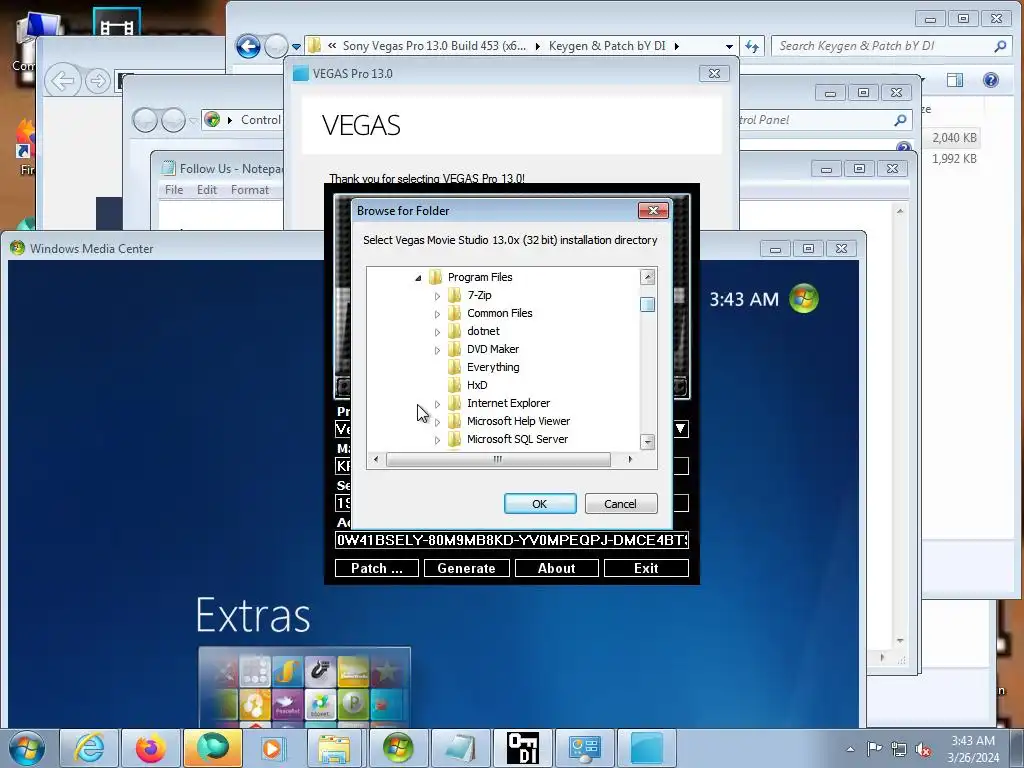Click the explorer Help question mark icon
Screen dimensions: 1024x768
991,80
